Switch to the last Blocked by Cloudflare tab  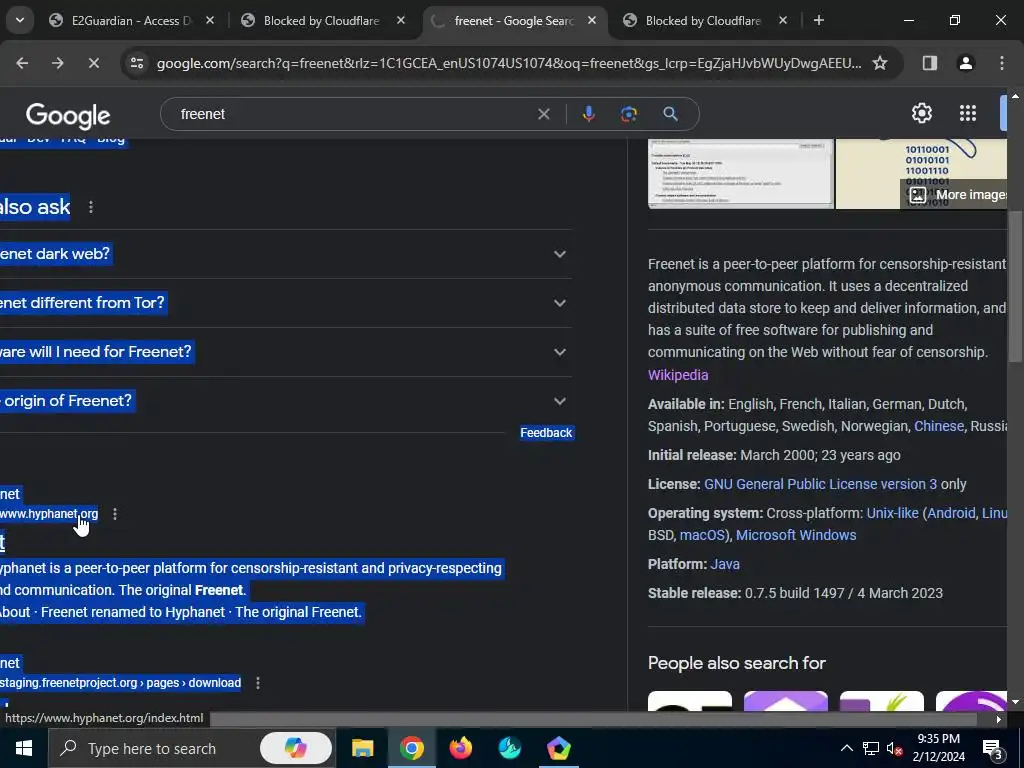click(x=705, y=20)
